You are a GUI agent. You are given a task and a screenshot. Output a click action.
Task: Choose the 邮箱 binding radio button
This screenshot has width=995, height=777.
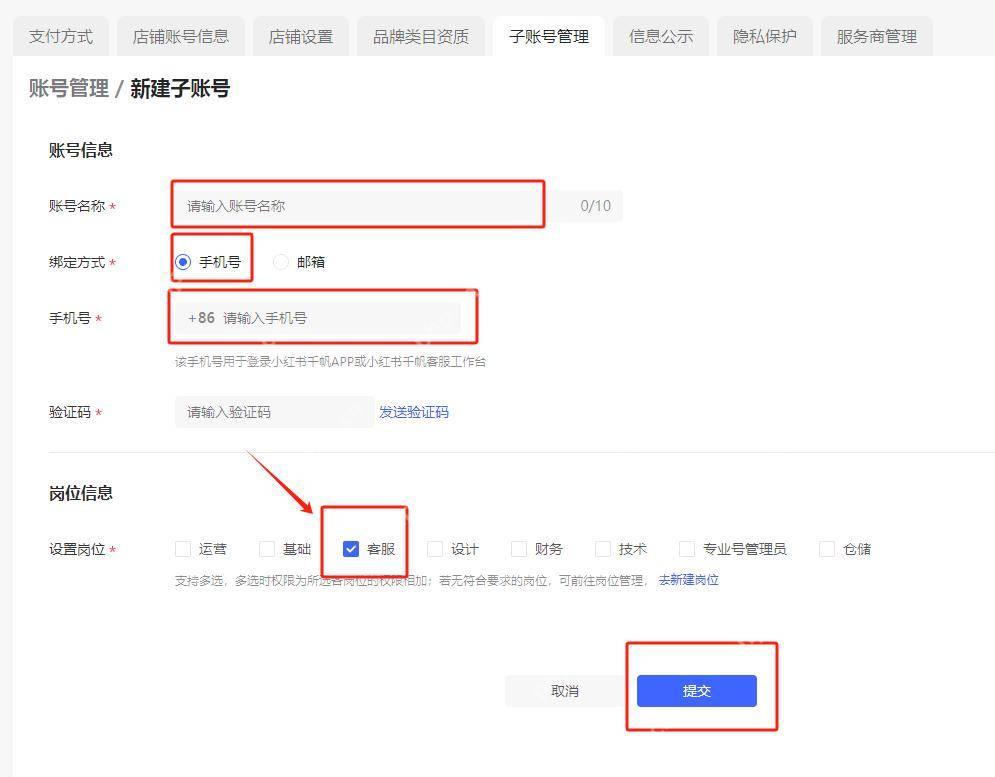[280, 262]
